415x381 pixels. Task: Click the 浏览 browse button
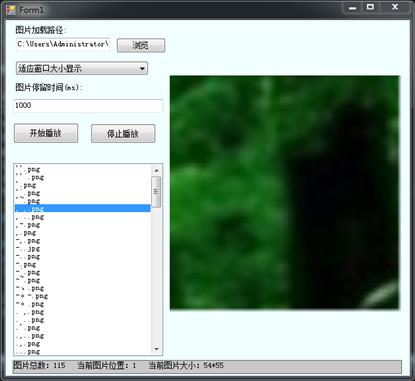141,45
